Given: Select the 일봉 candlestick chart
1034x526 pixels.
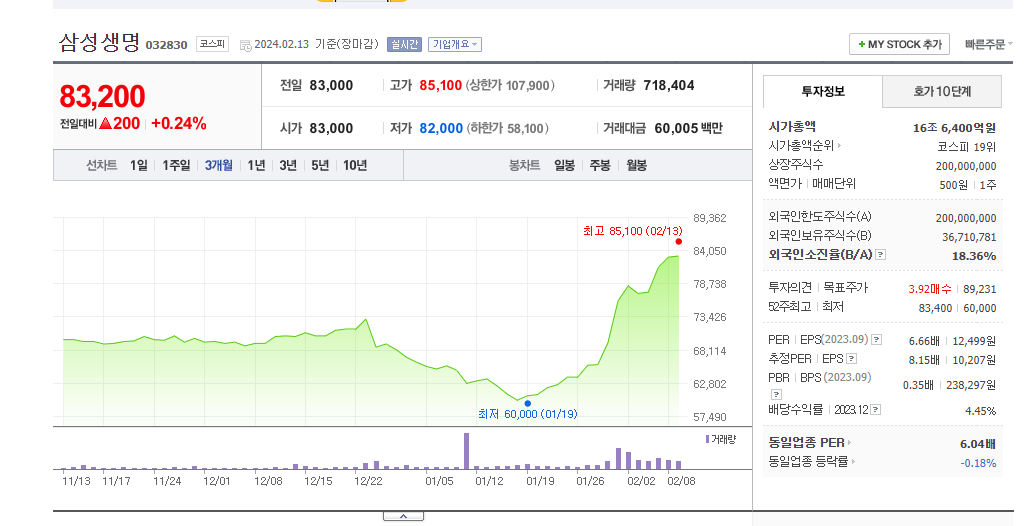Looking at the screenshot, I should (564, 165).
